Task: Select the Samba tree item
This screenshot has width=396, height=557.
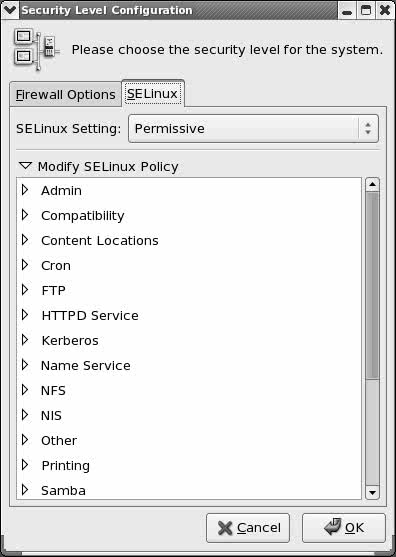Action: 63,491
